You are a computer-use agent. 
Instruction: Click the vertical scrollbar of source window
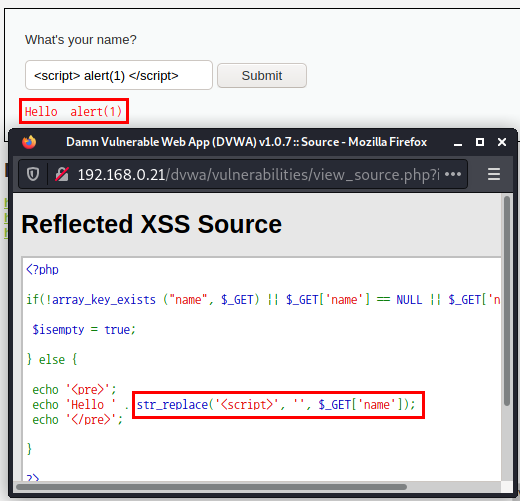tap(507, 301)
